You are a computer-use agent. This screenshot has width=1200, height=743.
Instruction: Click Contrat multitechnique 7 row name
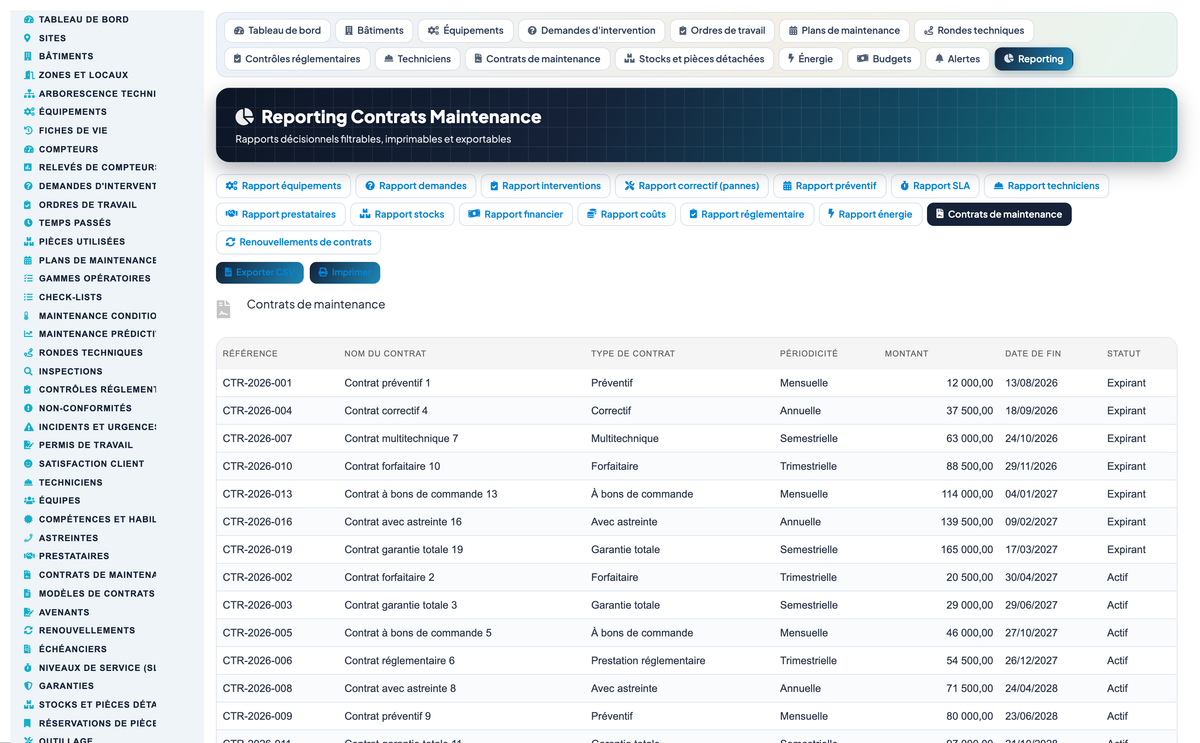[x=401, y=438]
